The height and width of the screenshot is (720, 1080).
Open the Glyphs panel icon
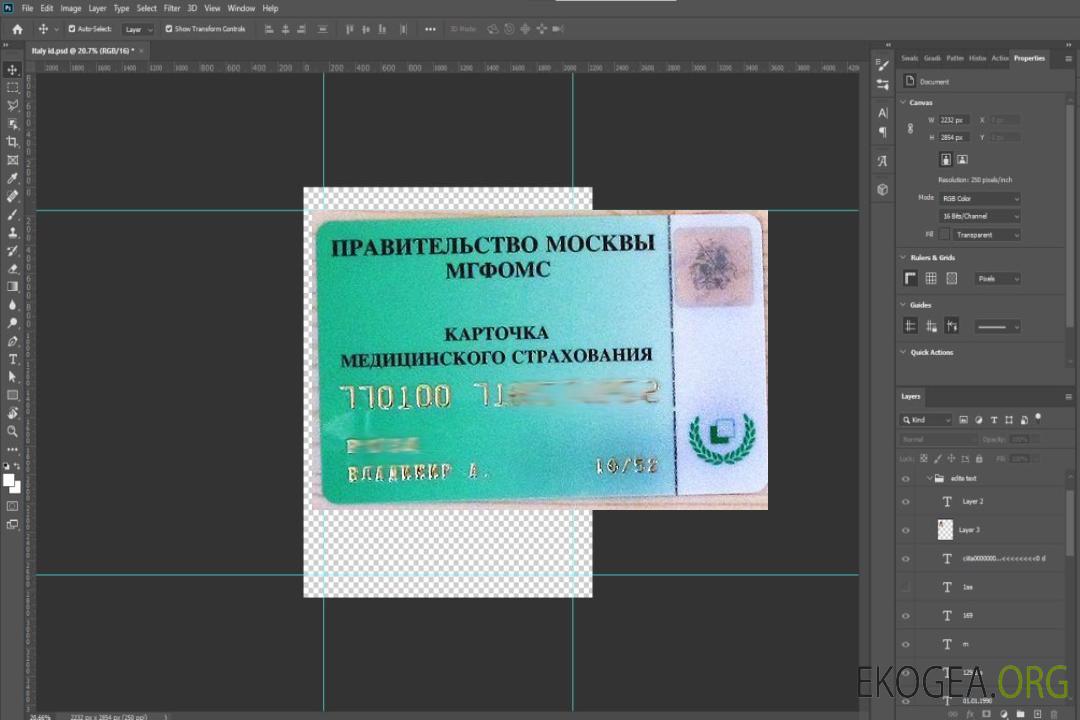pyautogui.click(x=882, y=161)
